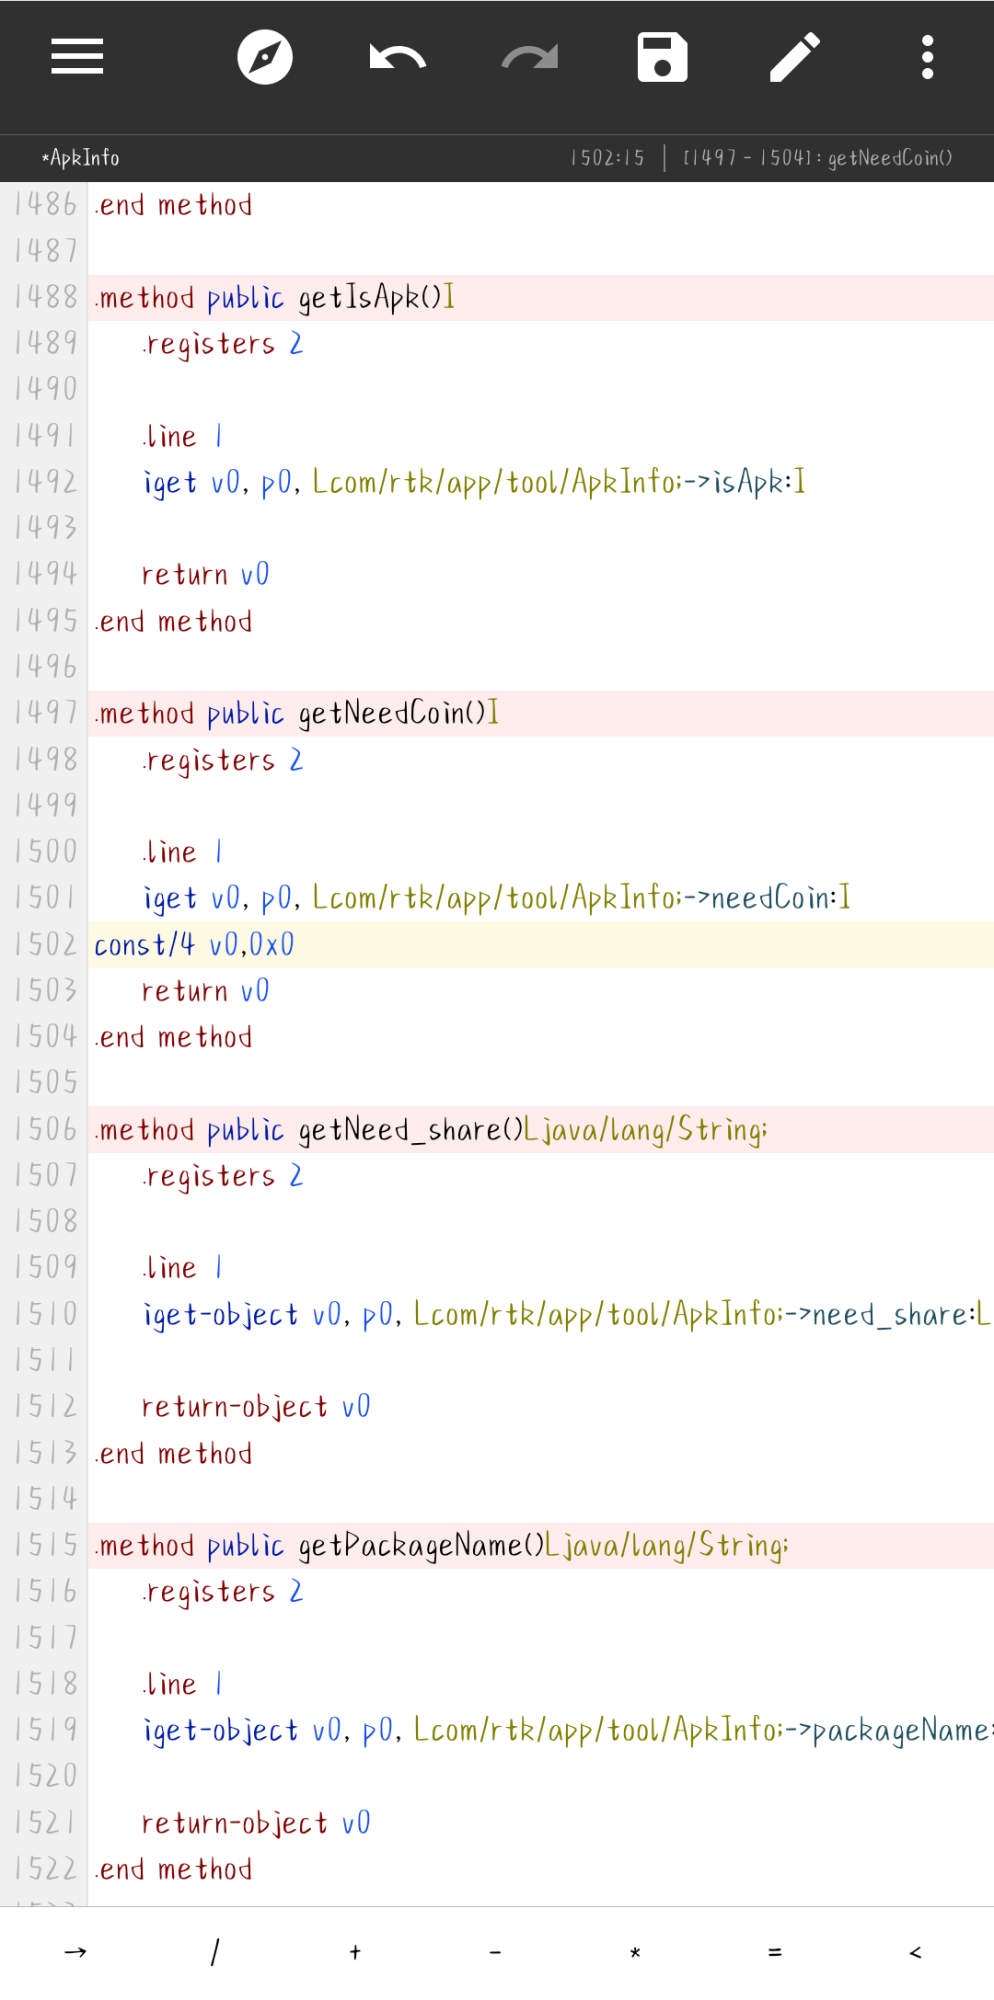This screenshot has height=2000, width=994.
Task: Tap the 1502:15 cursor position indicator
Action: pyautogui.click(x=607, y=158)
